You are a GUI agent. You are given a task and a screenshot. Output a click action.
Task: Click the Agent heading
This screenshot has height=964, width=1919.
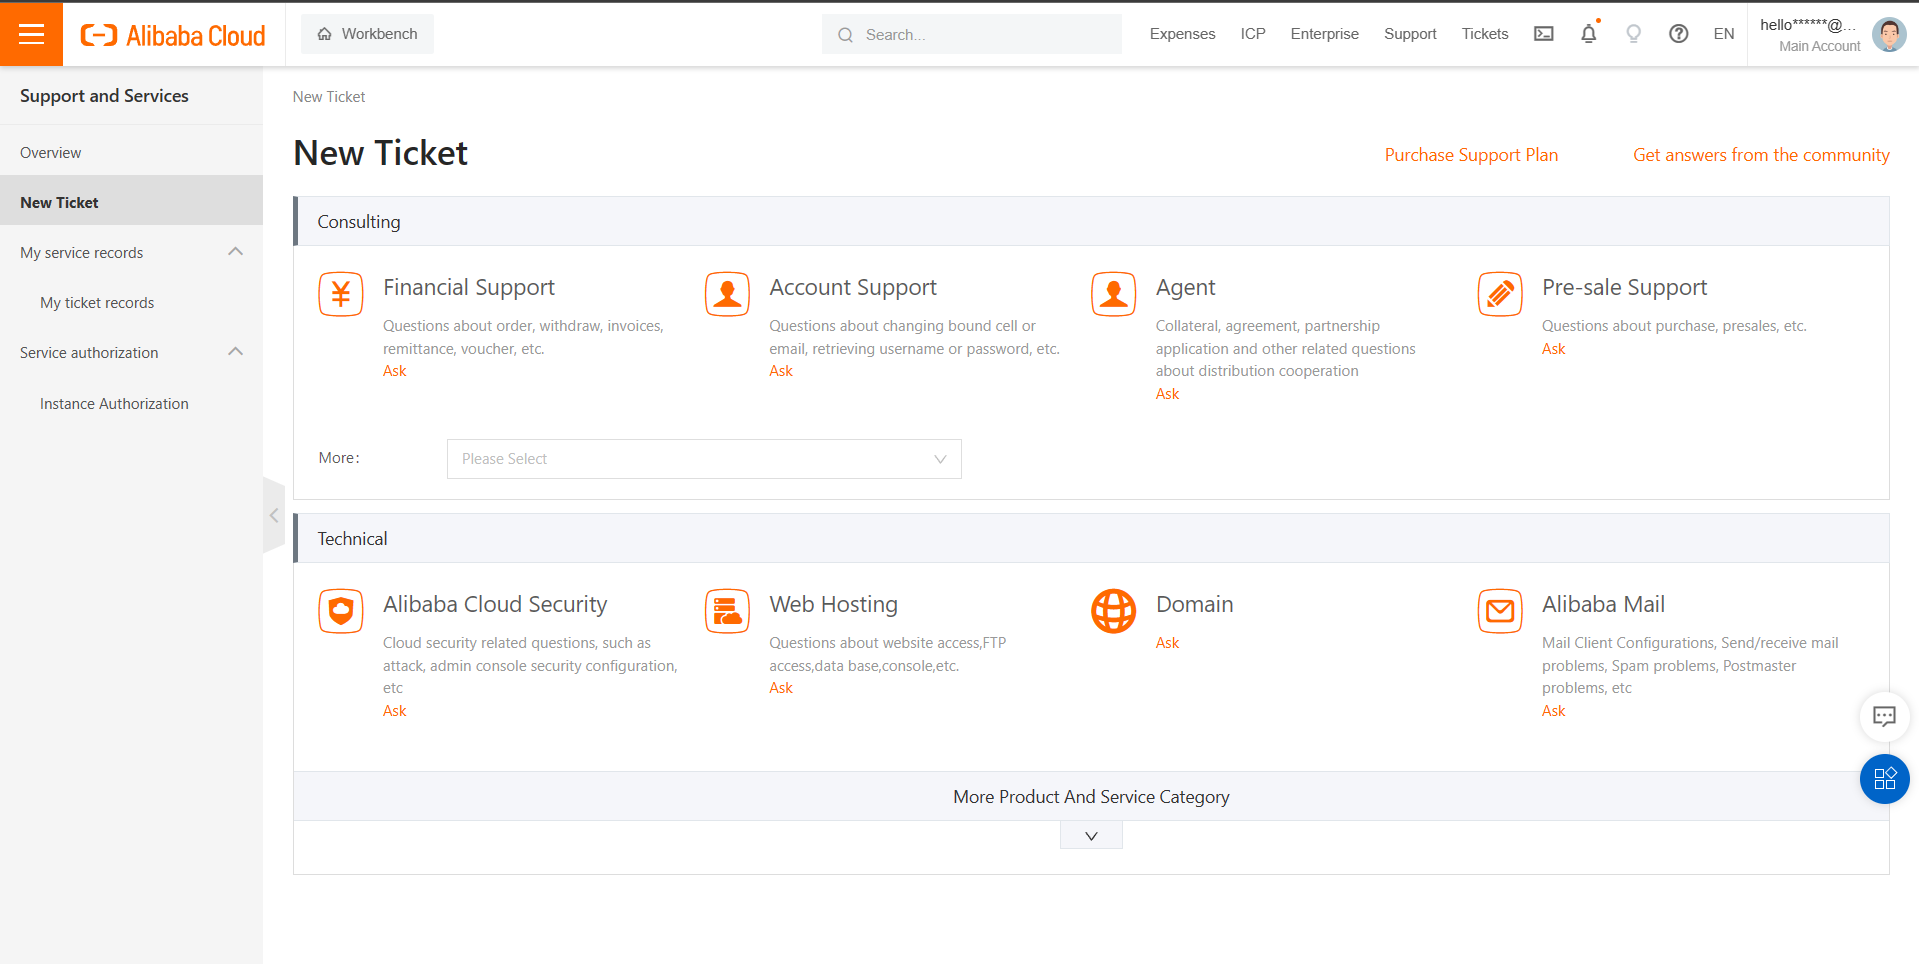(x=1186, y=287)
